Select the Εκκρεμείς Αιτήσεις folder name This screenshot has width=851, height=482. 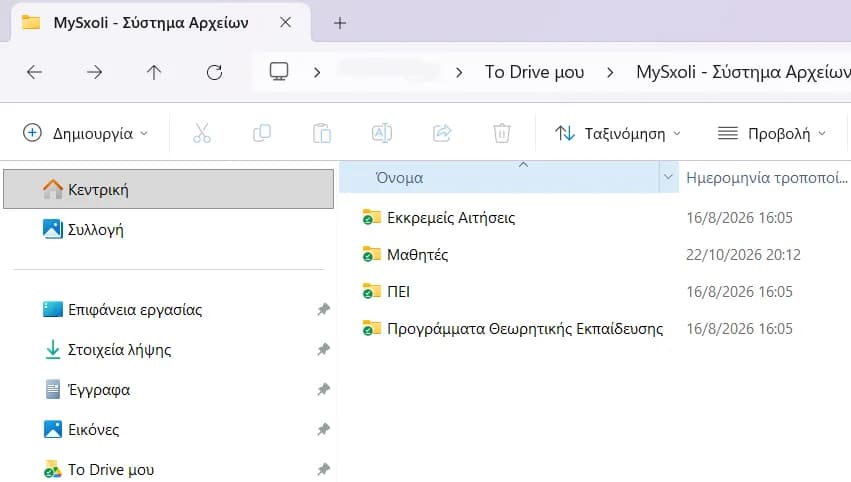pos(451,218)
